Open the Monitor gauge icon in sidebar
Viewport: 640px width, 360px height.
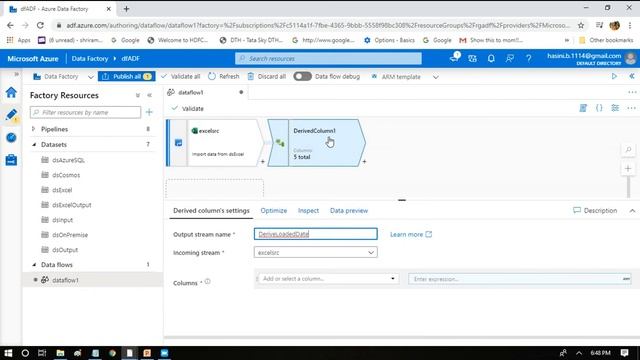click(11, 138)
